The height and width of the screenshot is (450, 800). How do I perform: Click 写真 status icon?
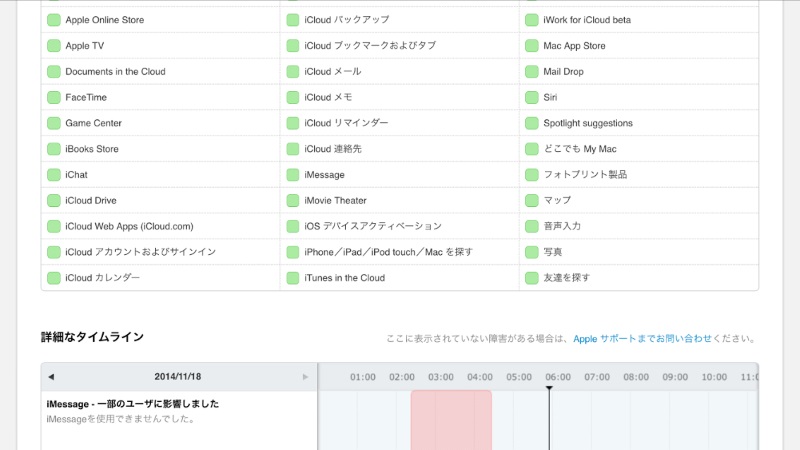[x=532, y=252]
